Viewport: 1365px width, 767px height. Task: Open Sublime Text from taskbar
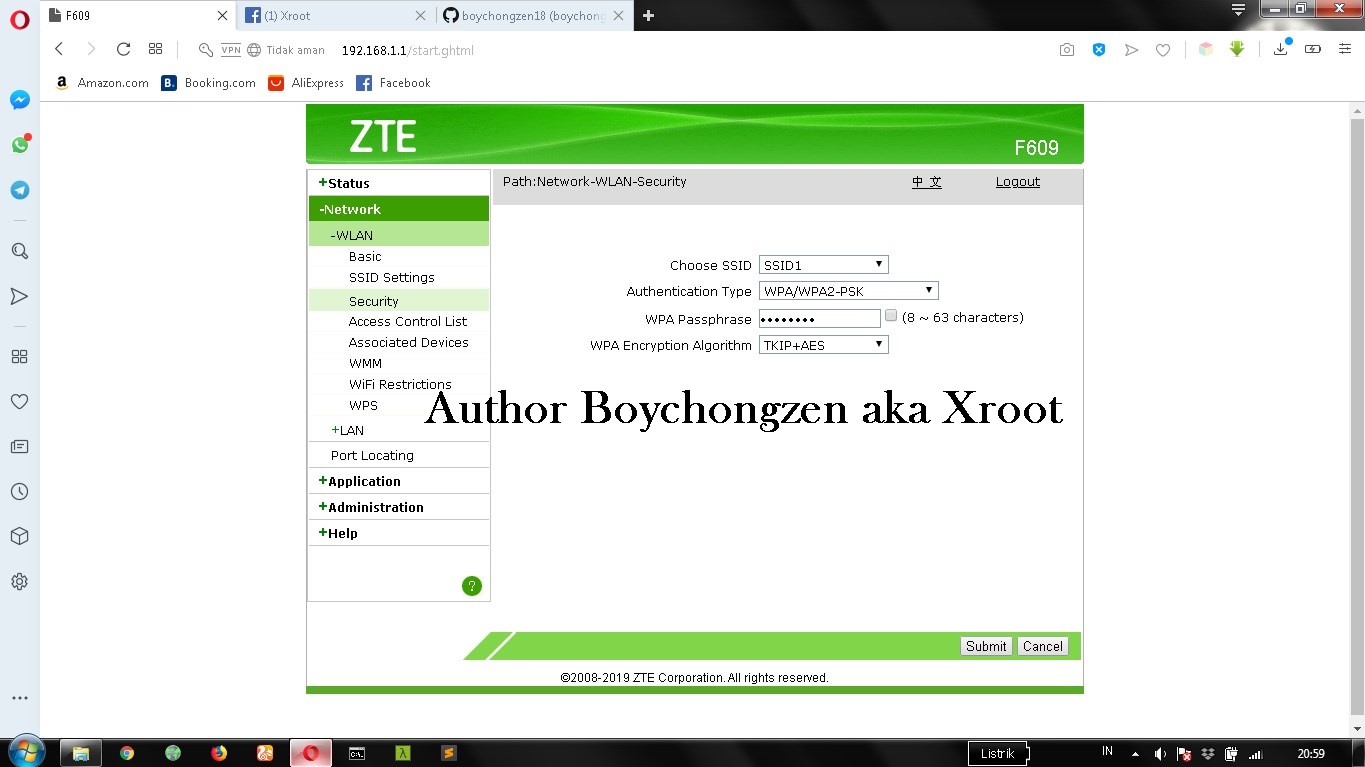click(x=449, y=753)
